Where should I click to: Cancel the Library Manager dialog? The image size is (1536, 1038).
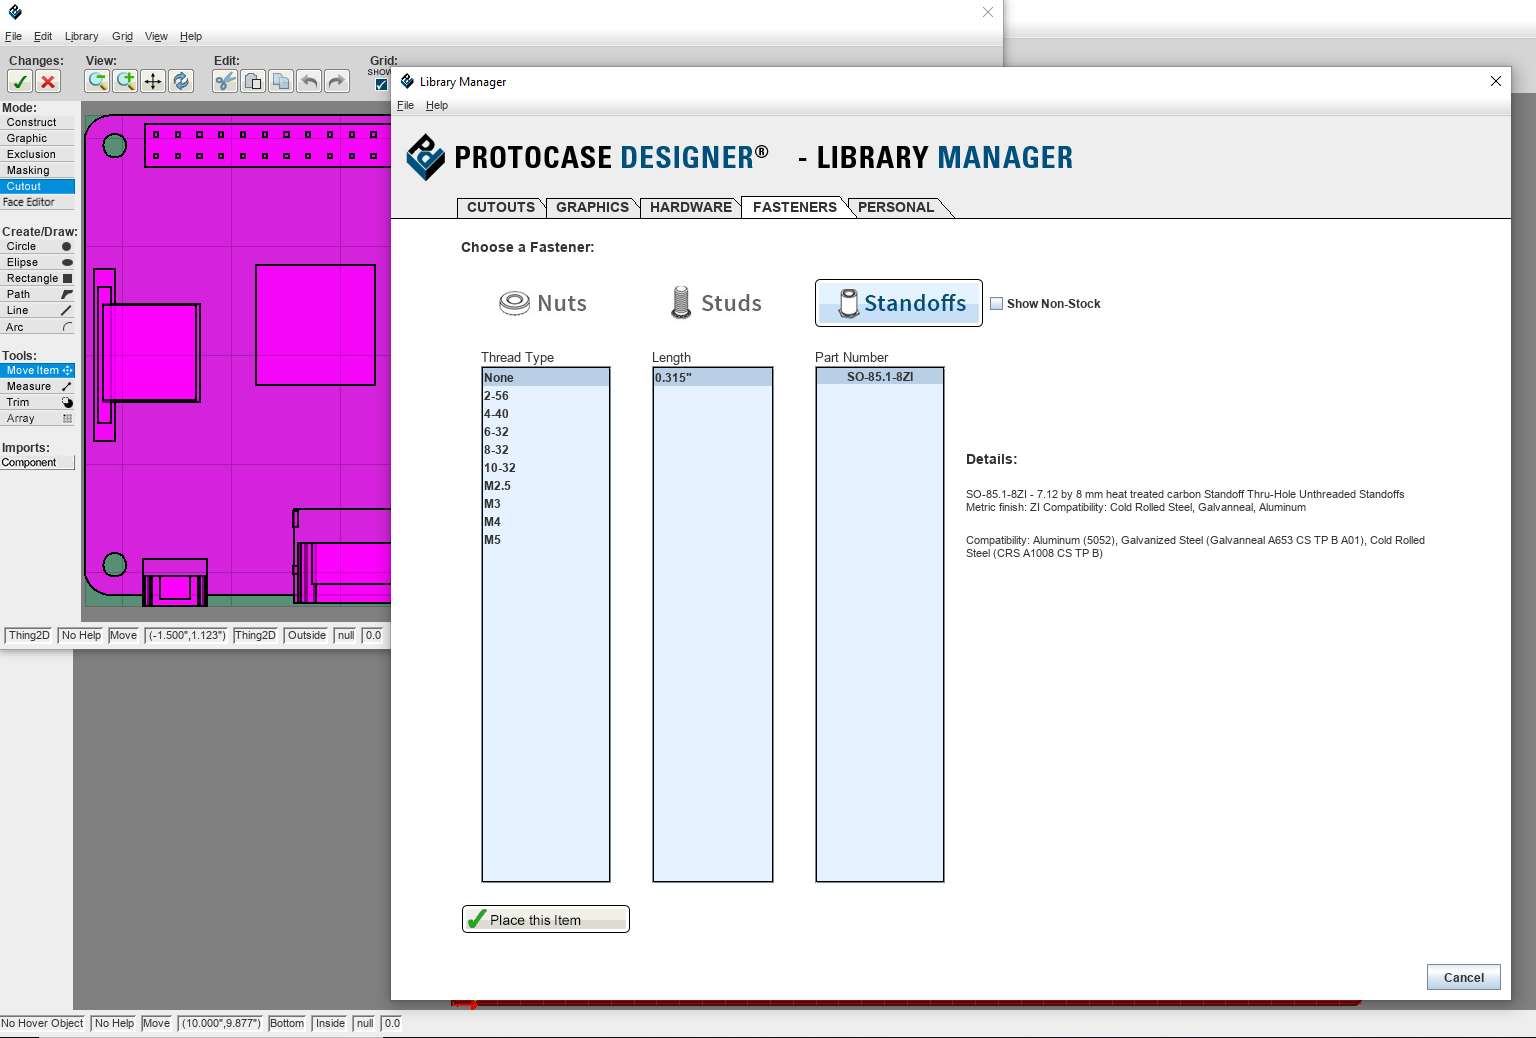(1464, 978)
